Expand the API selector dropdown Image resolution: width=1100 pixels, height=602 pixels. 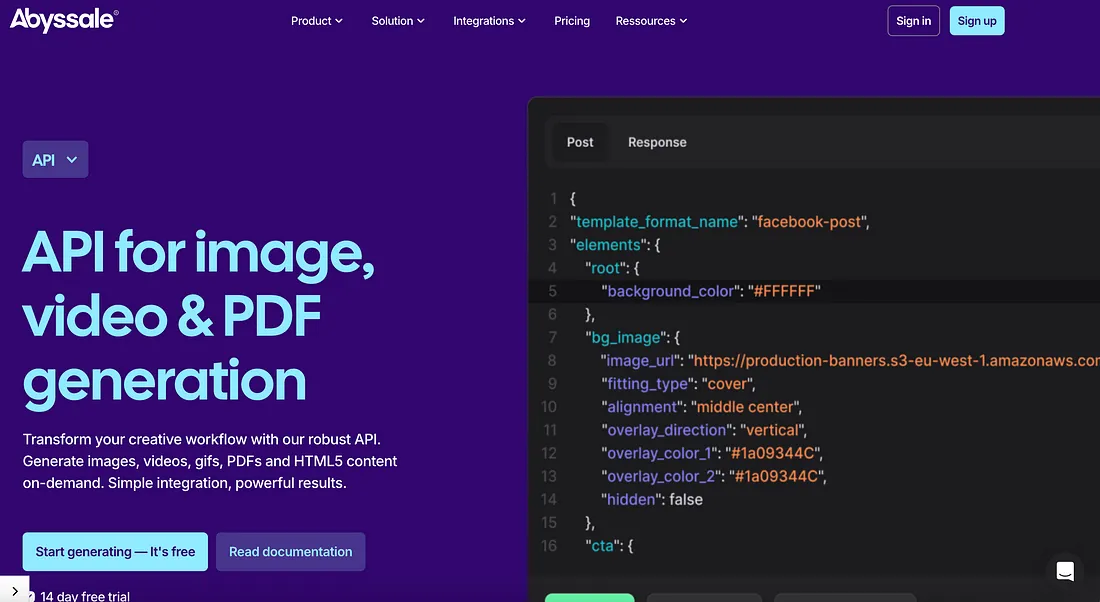(x=55, y=159)
